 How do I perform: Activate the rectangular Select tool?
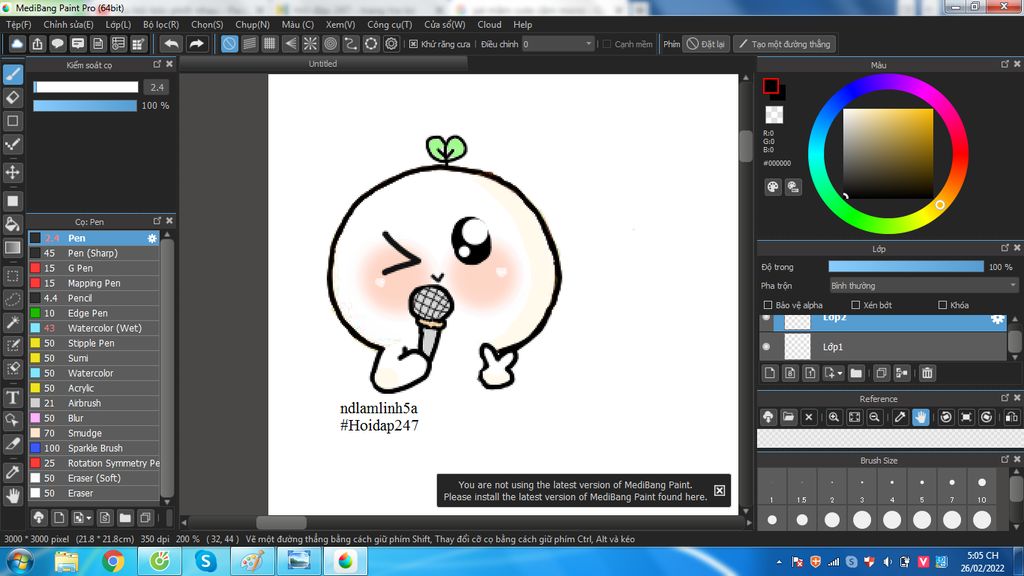coord(13,276)
